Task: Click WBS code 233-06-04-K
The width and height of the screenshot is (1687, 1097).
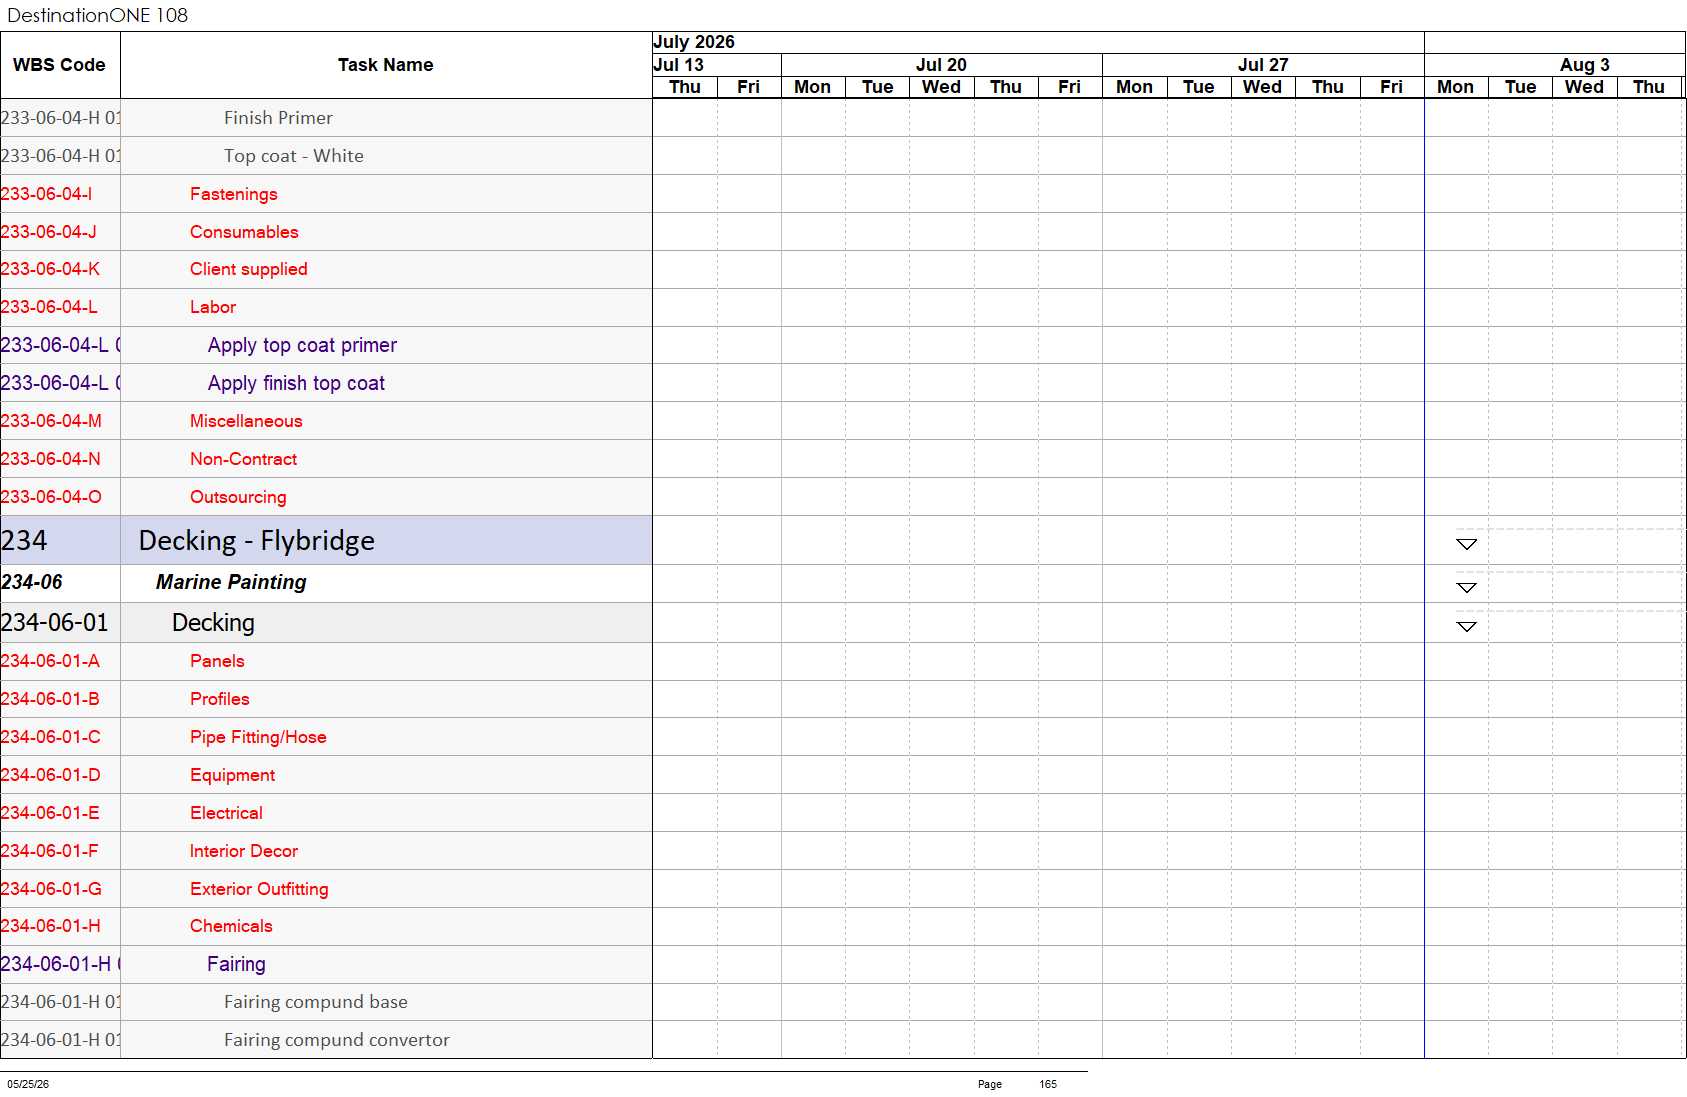Action: pyautogui.click(x=50, y=269)
